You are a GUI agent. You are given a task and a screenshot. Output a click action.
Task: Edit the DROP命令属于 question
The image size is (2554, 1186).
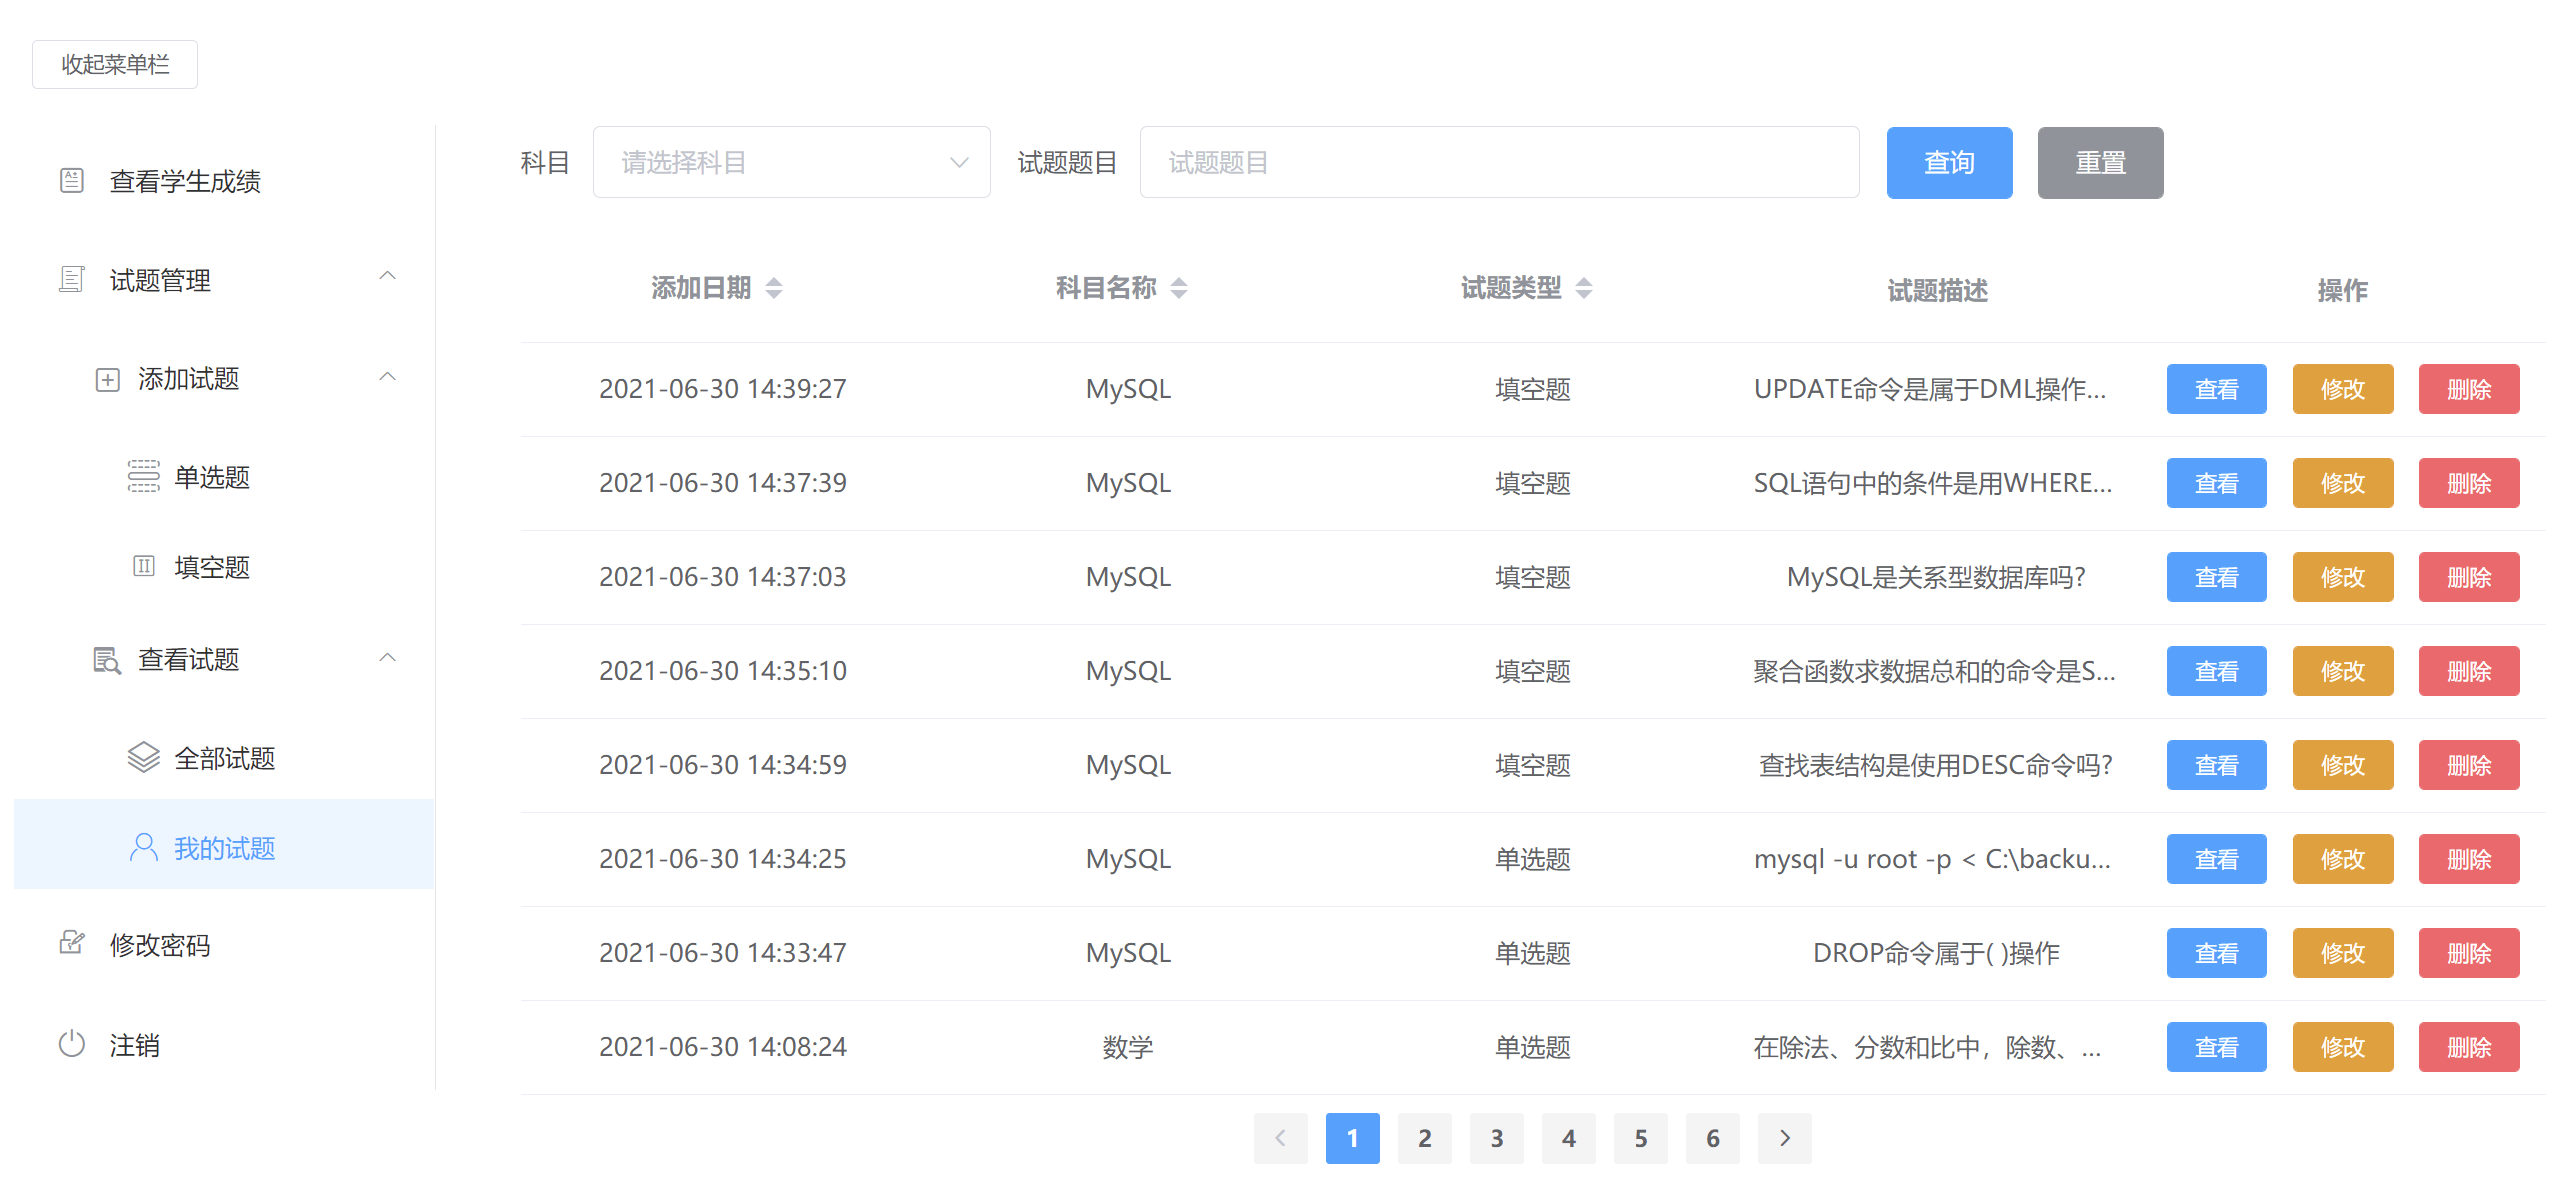[x=2343, y=953]
